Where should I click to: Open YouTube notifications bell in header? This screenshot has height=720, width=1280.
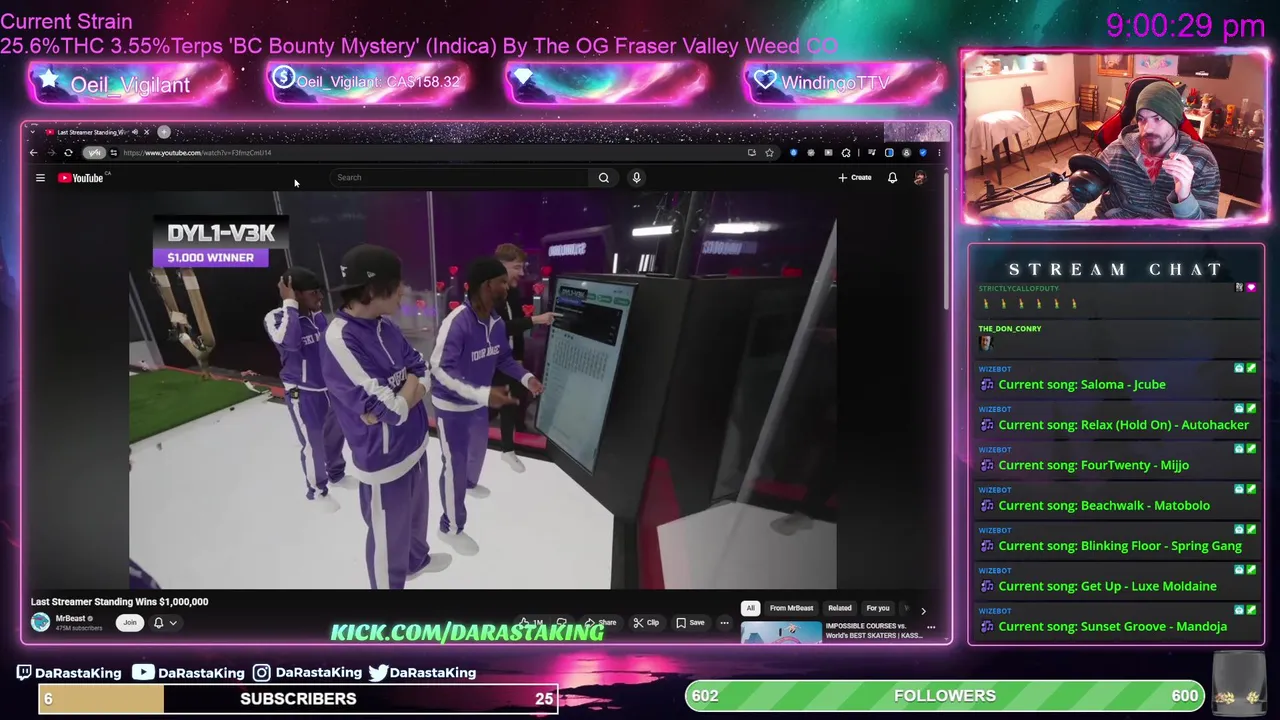[892, 178]
